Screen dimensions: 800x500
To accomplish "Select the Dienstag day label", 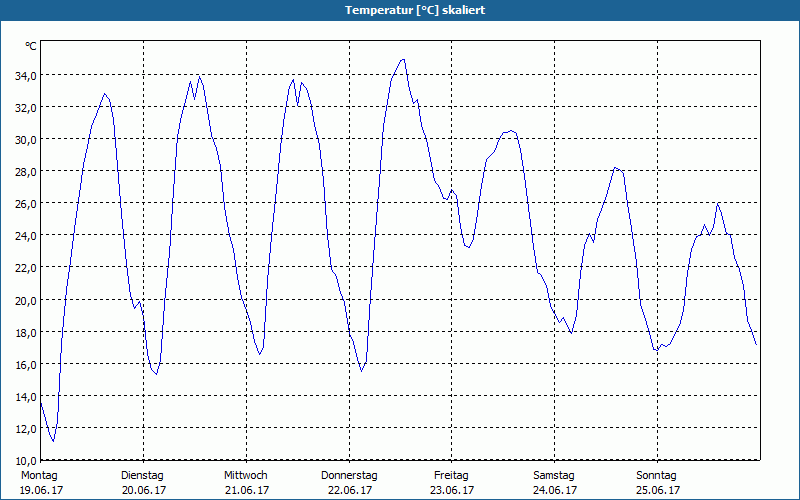I will point(142,476).
